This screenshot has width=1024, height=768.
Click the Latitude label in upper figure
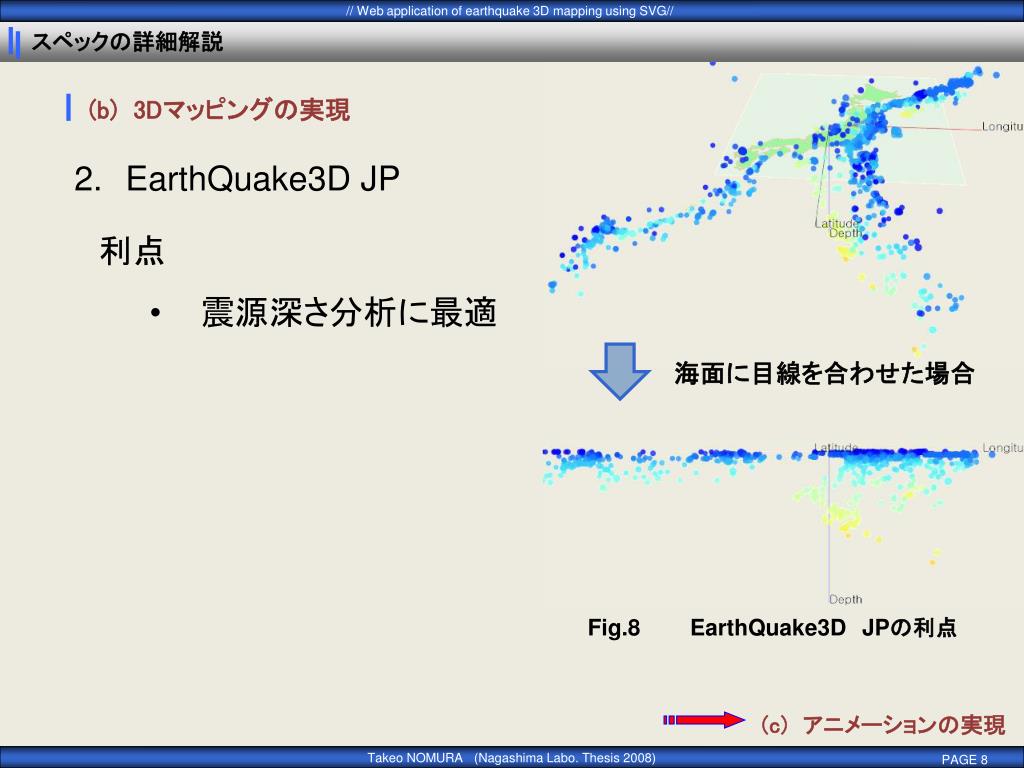[x=837, y=223]
